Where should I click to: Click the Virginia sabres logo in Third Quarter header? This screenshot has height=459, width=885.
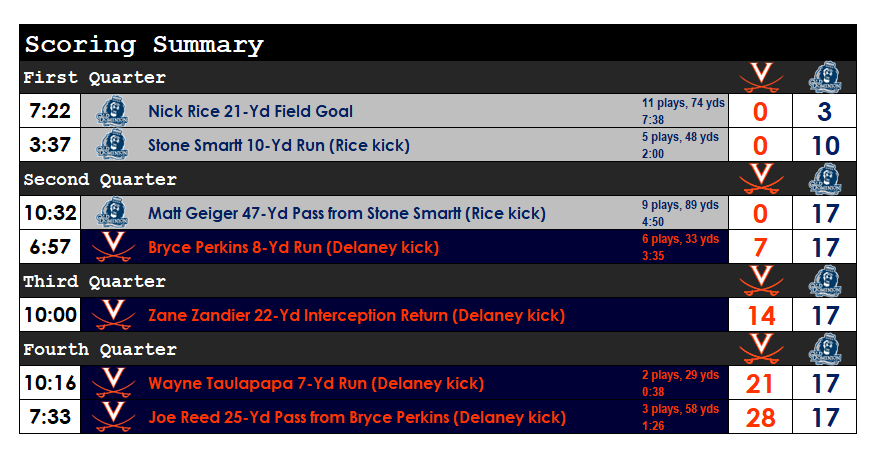(x=760, y=281)
